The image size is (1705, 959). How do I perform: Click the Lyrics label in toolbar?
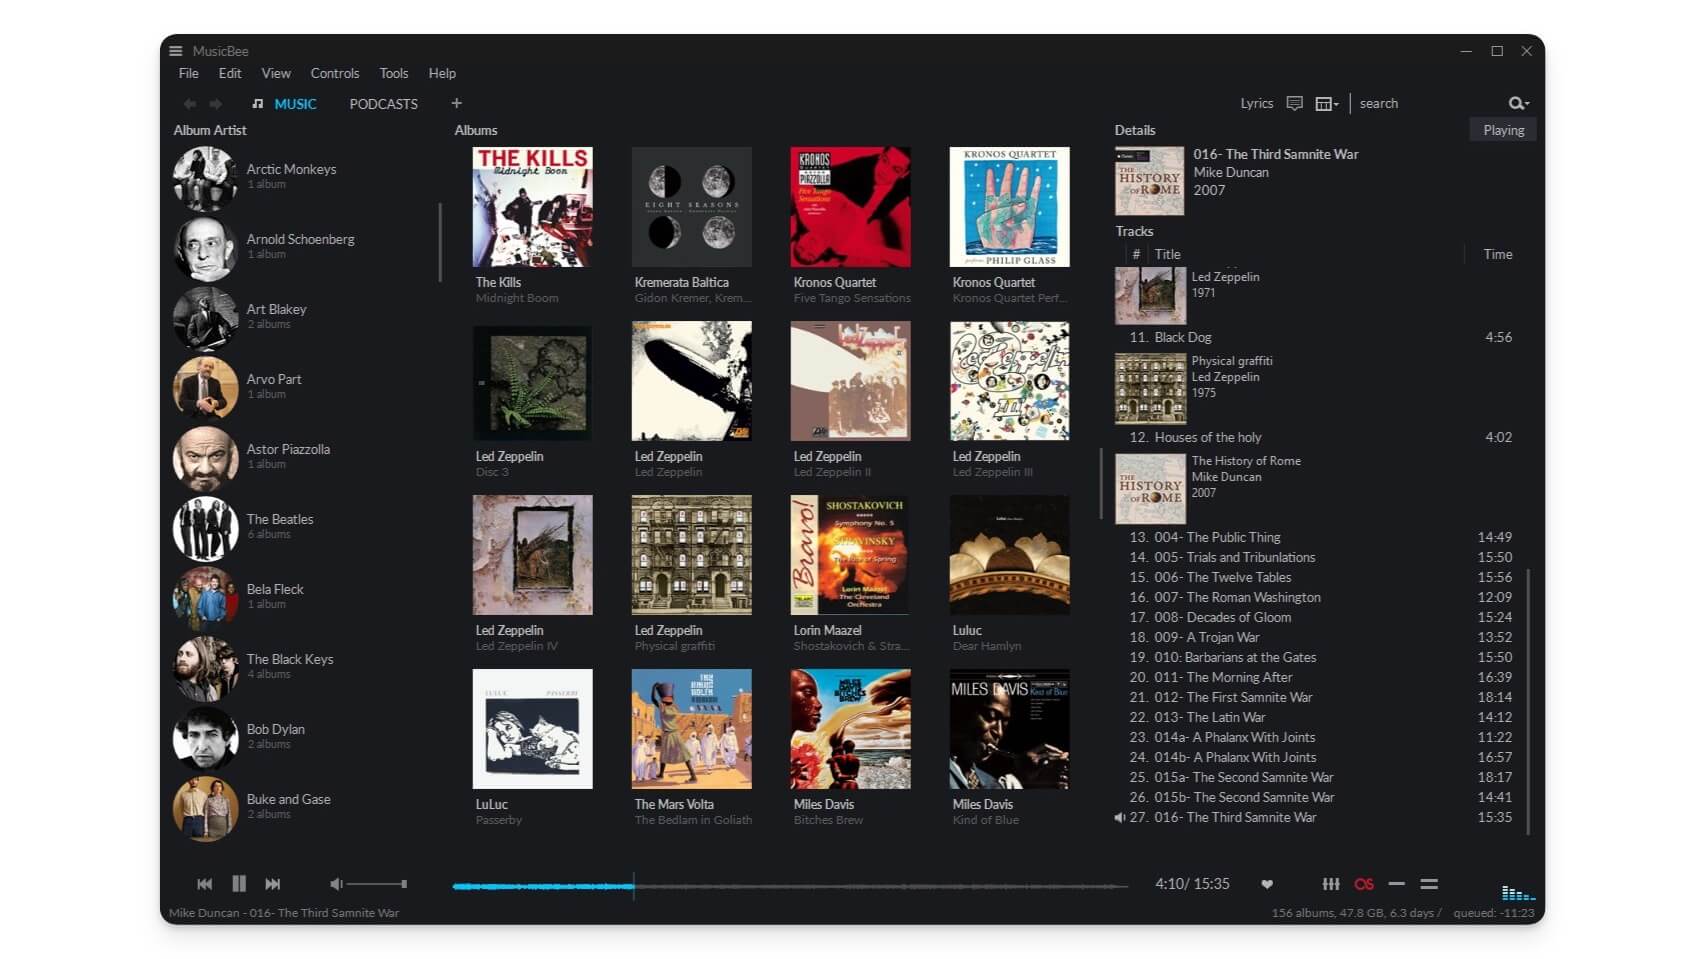click(1256, 103)
